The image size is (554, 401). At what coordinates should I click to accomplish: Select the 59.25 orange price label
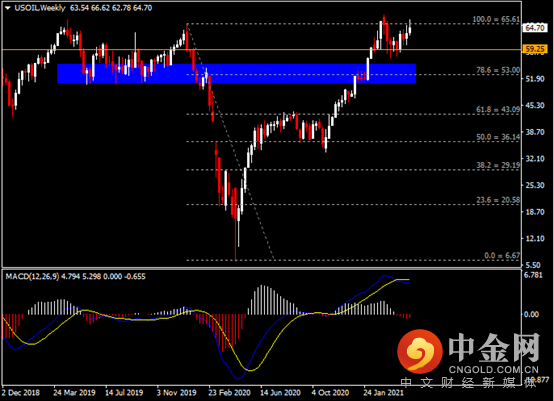click(535, 49)
